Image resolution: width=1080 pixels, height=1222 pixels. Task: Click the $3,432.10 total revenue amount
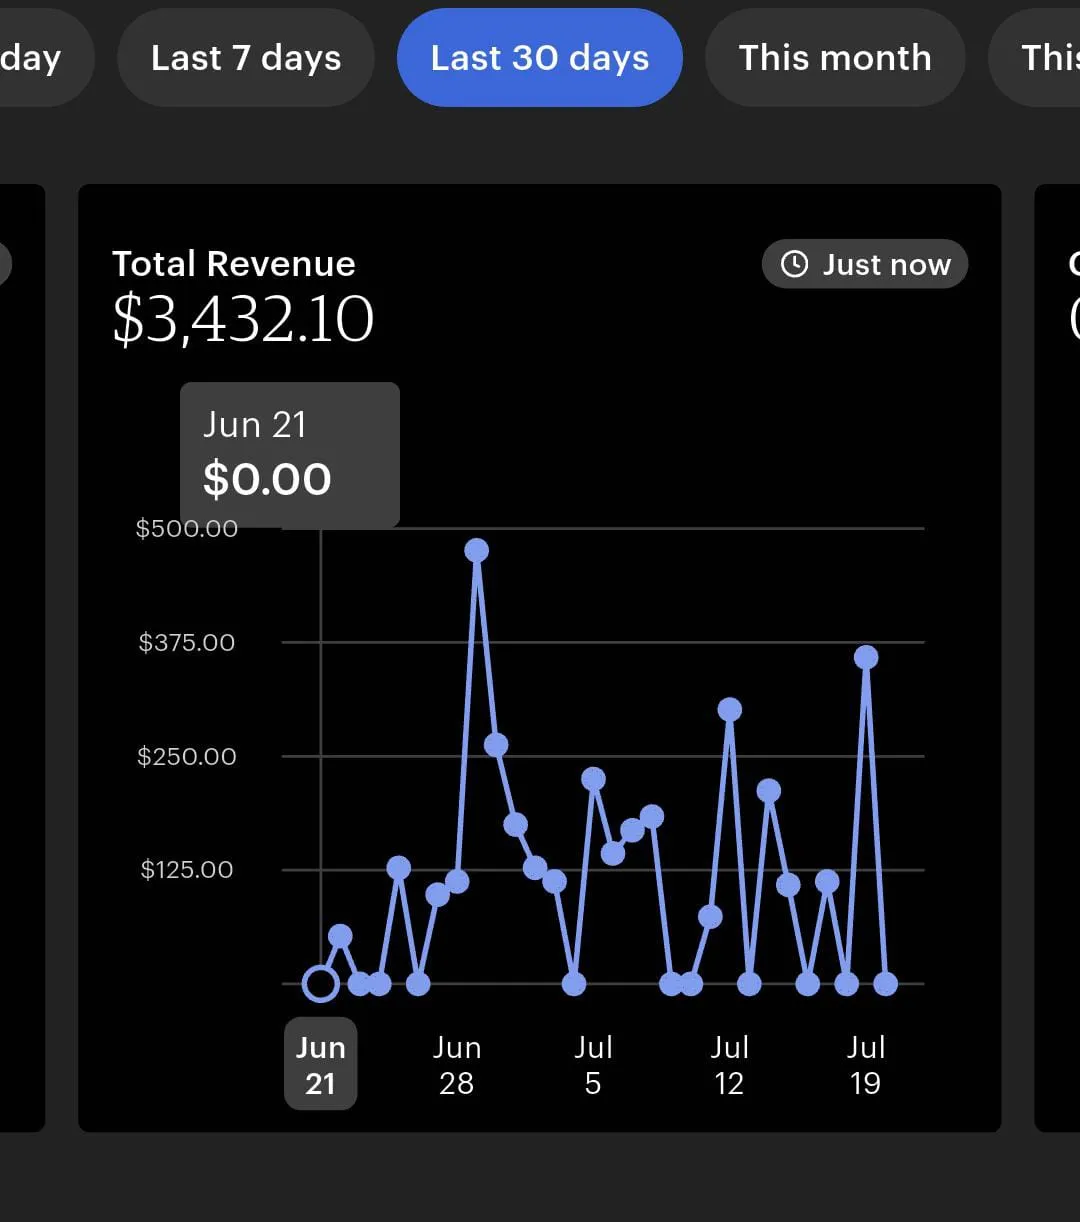coord(243,320)
